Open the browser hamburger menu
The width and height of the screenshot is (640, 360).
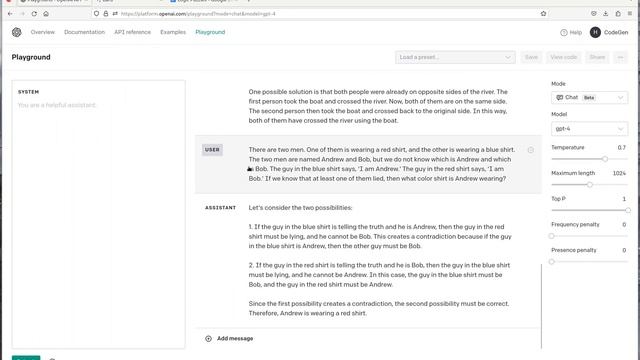[630, 13]
